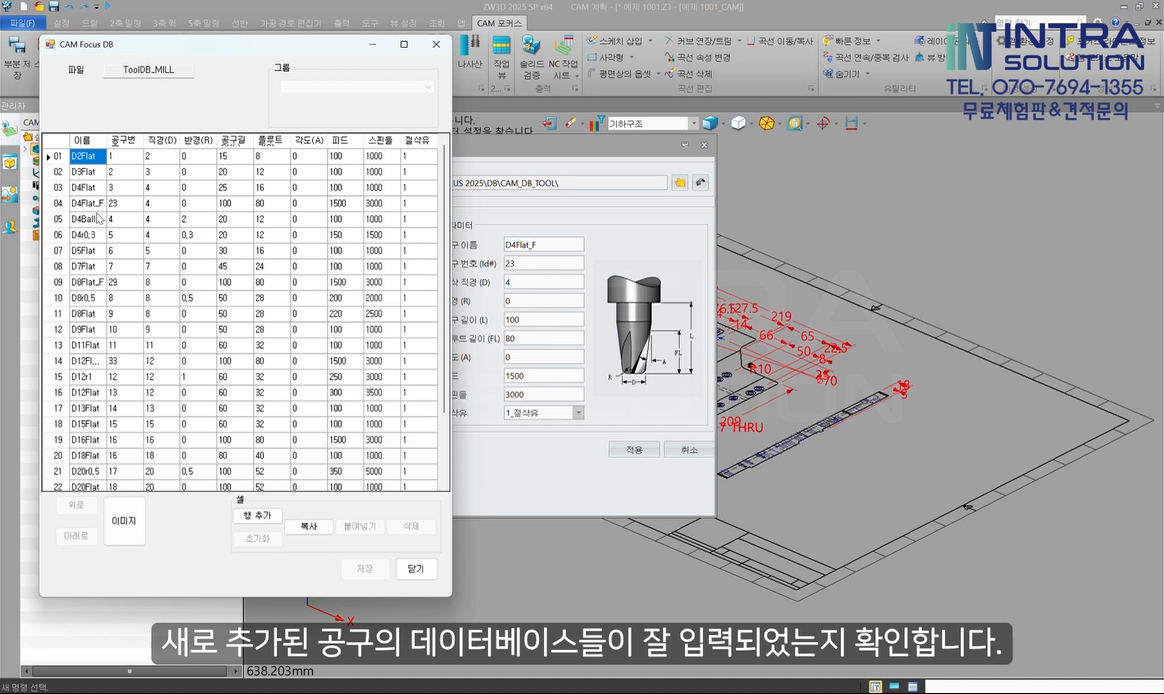Screen dimensions: 1164x694
Task: Click the 행 추가 add row button
Action: 258,515
